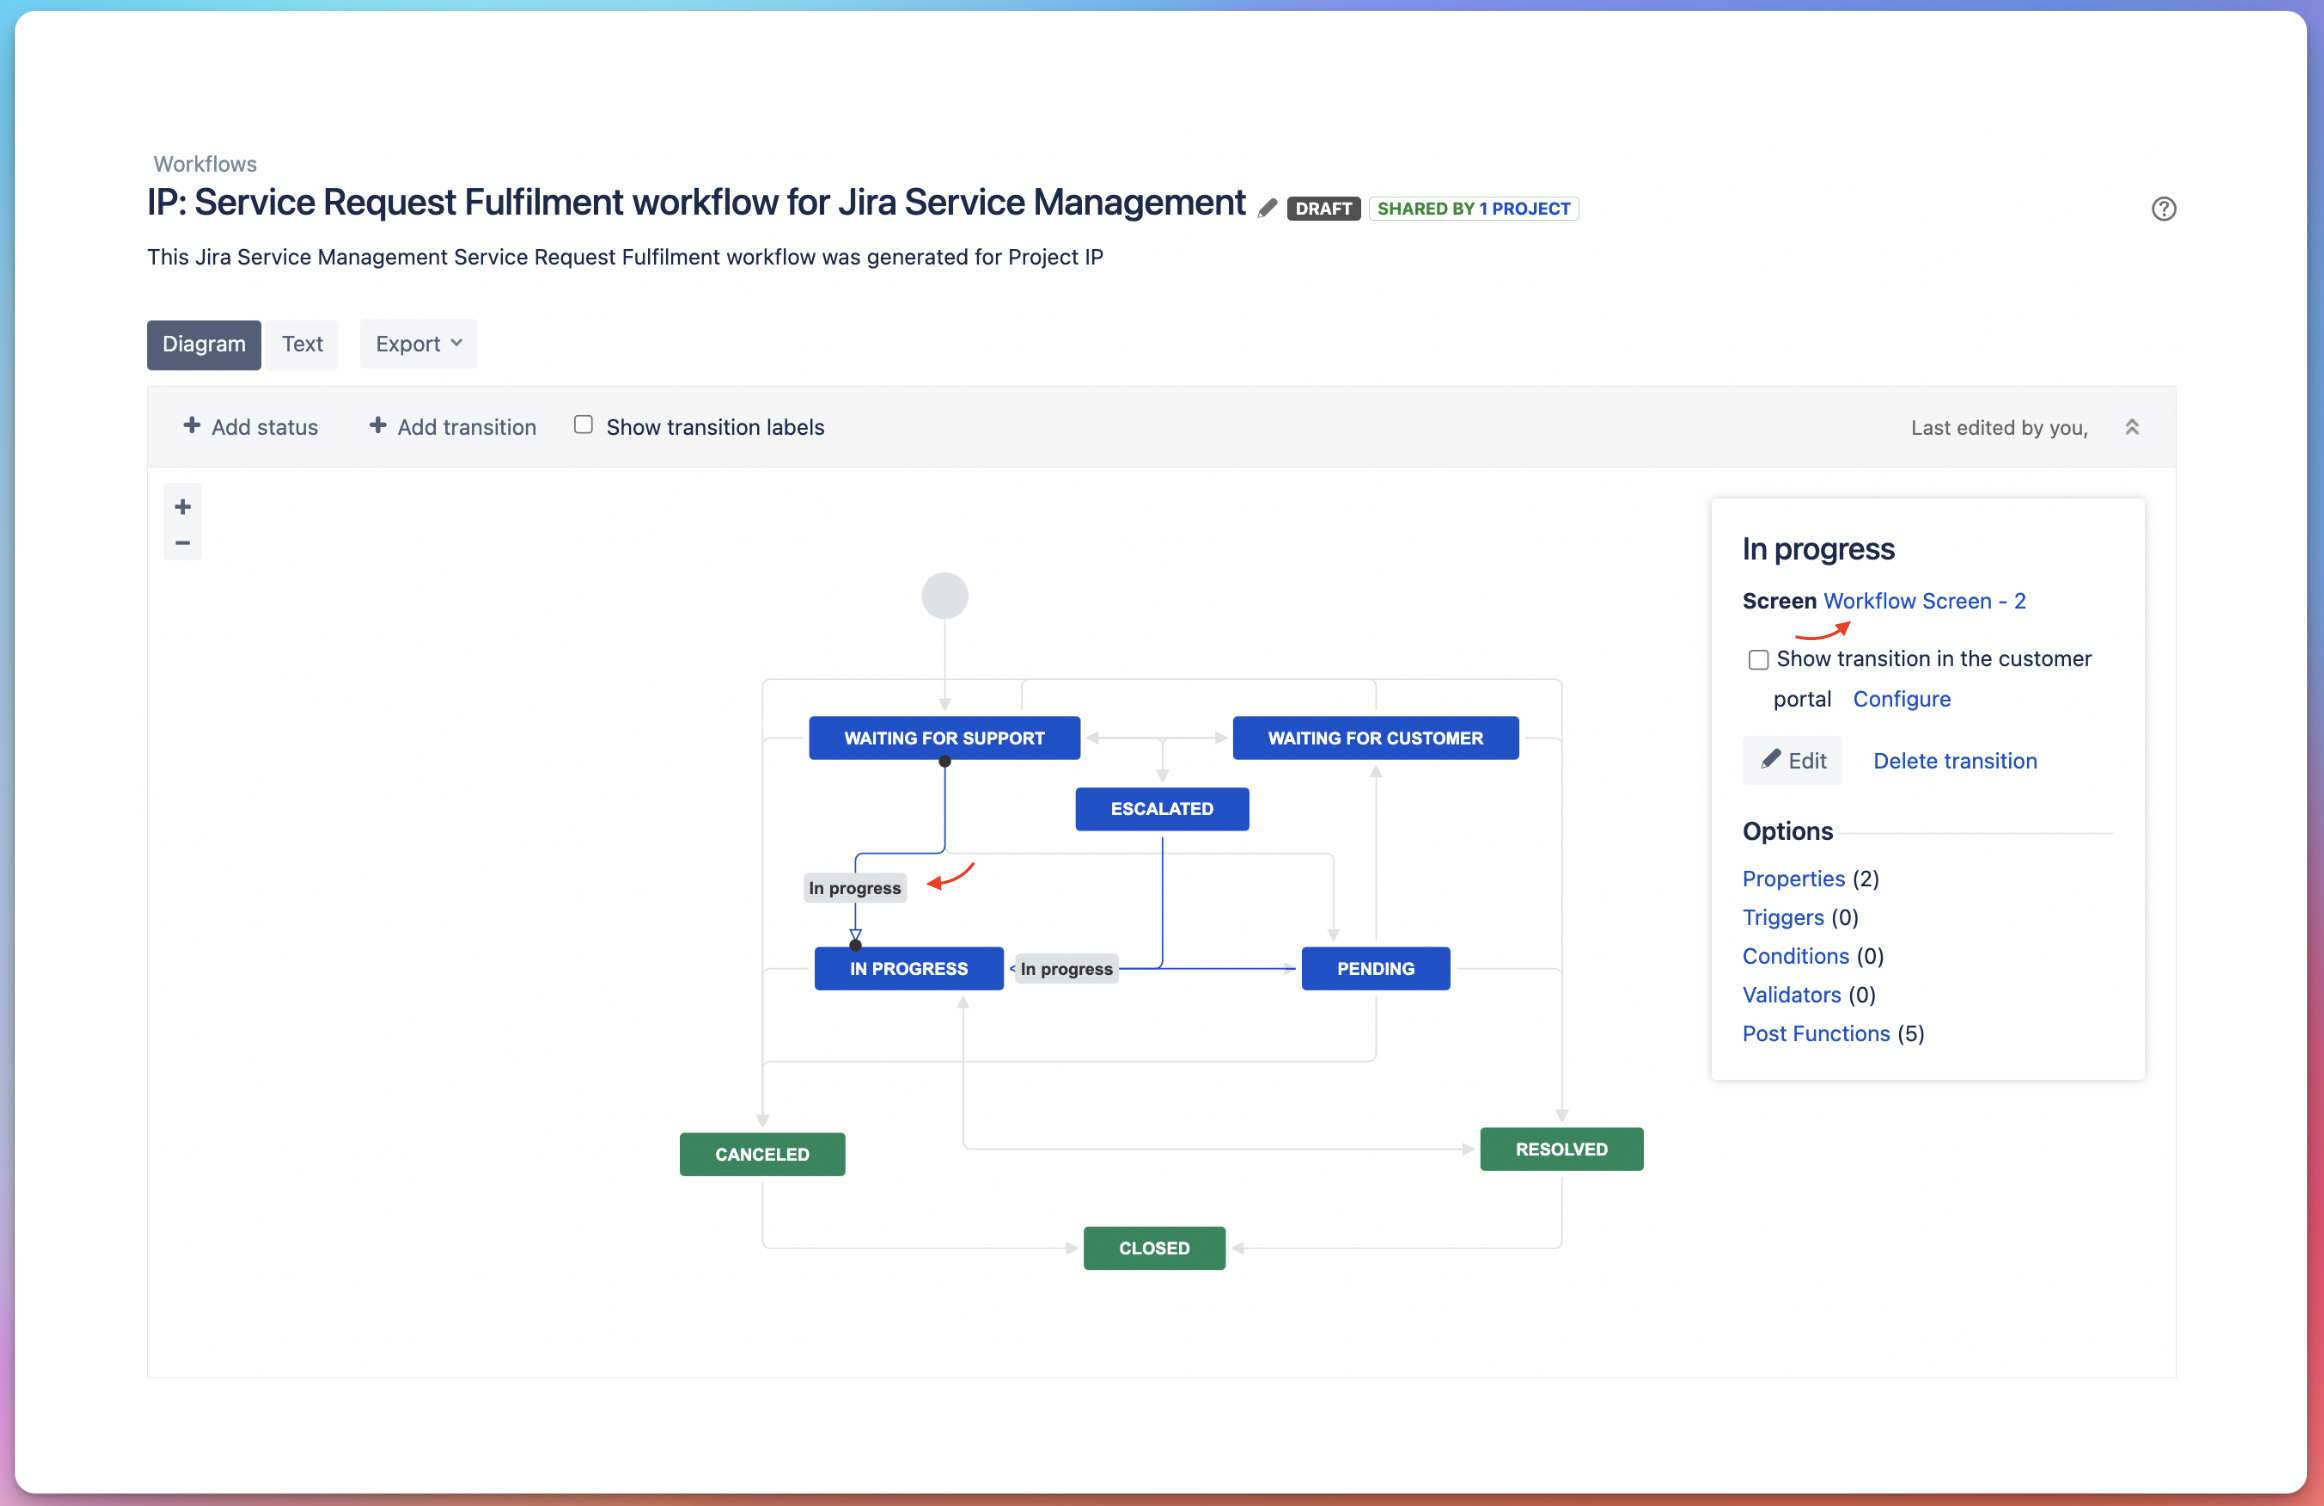
Task: Click the initial gray circle start node
Action: coord(944,596)
